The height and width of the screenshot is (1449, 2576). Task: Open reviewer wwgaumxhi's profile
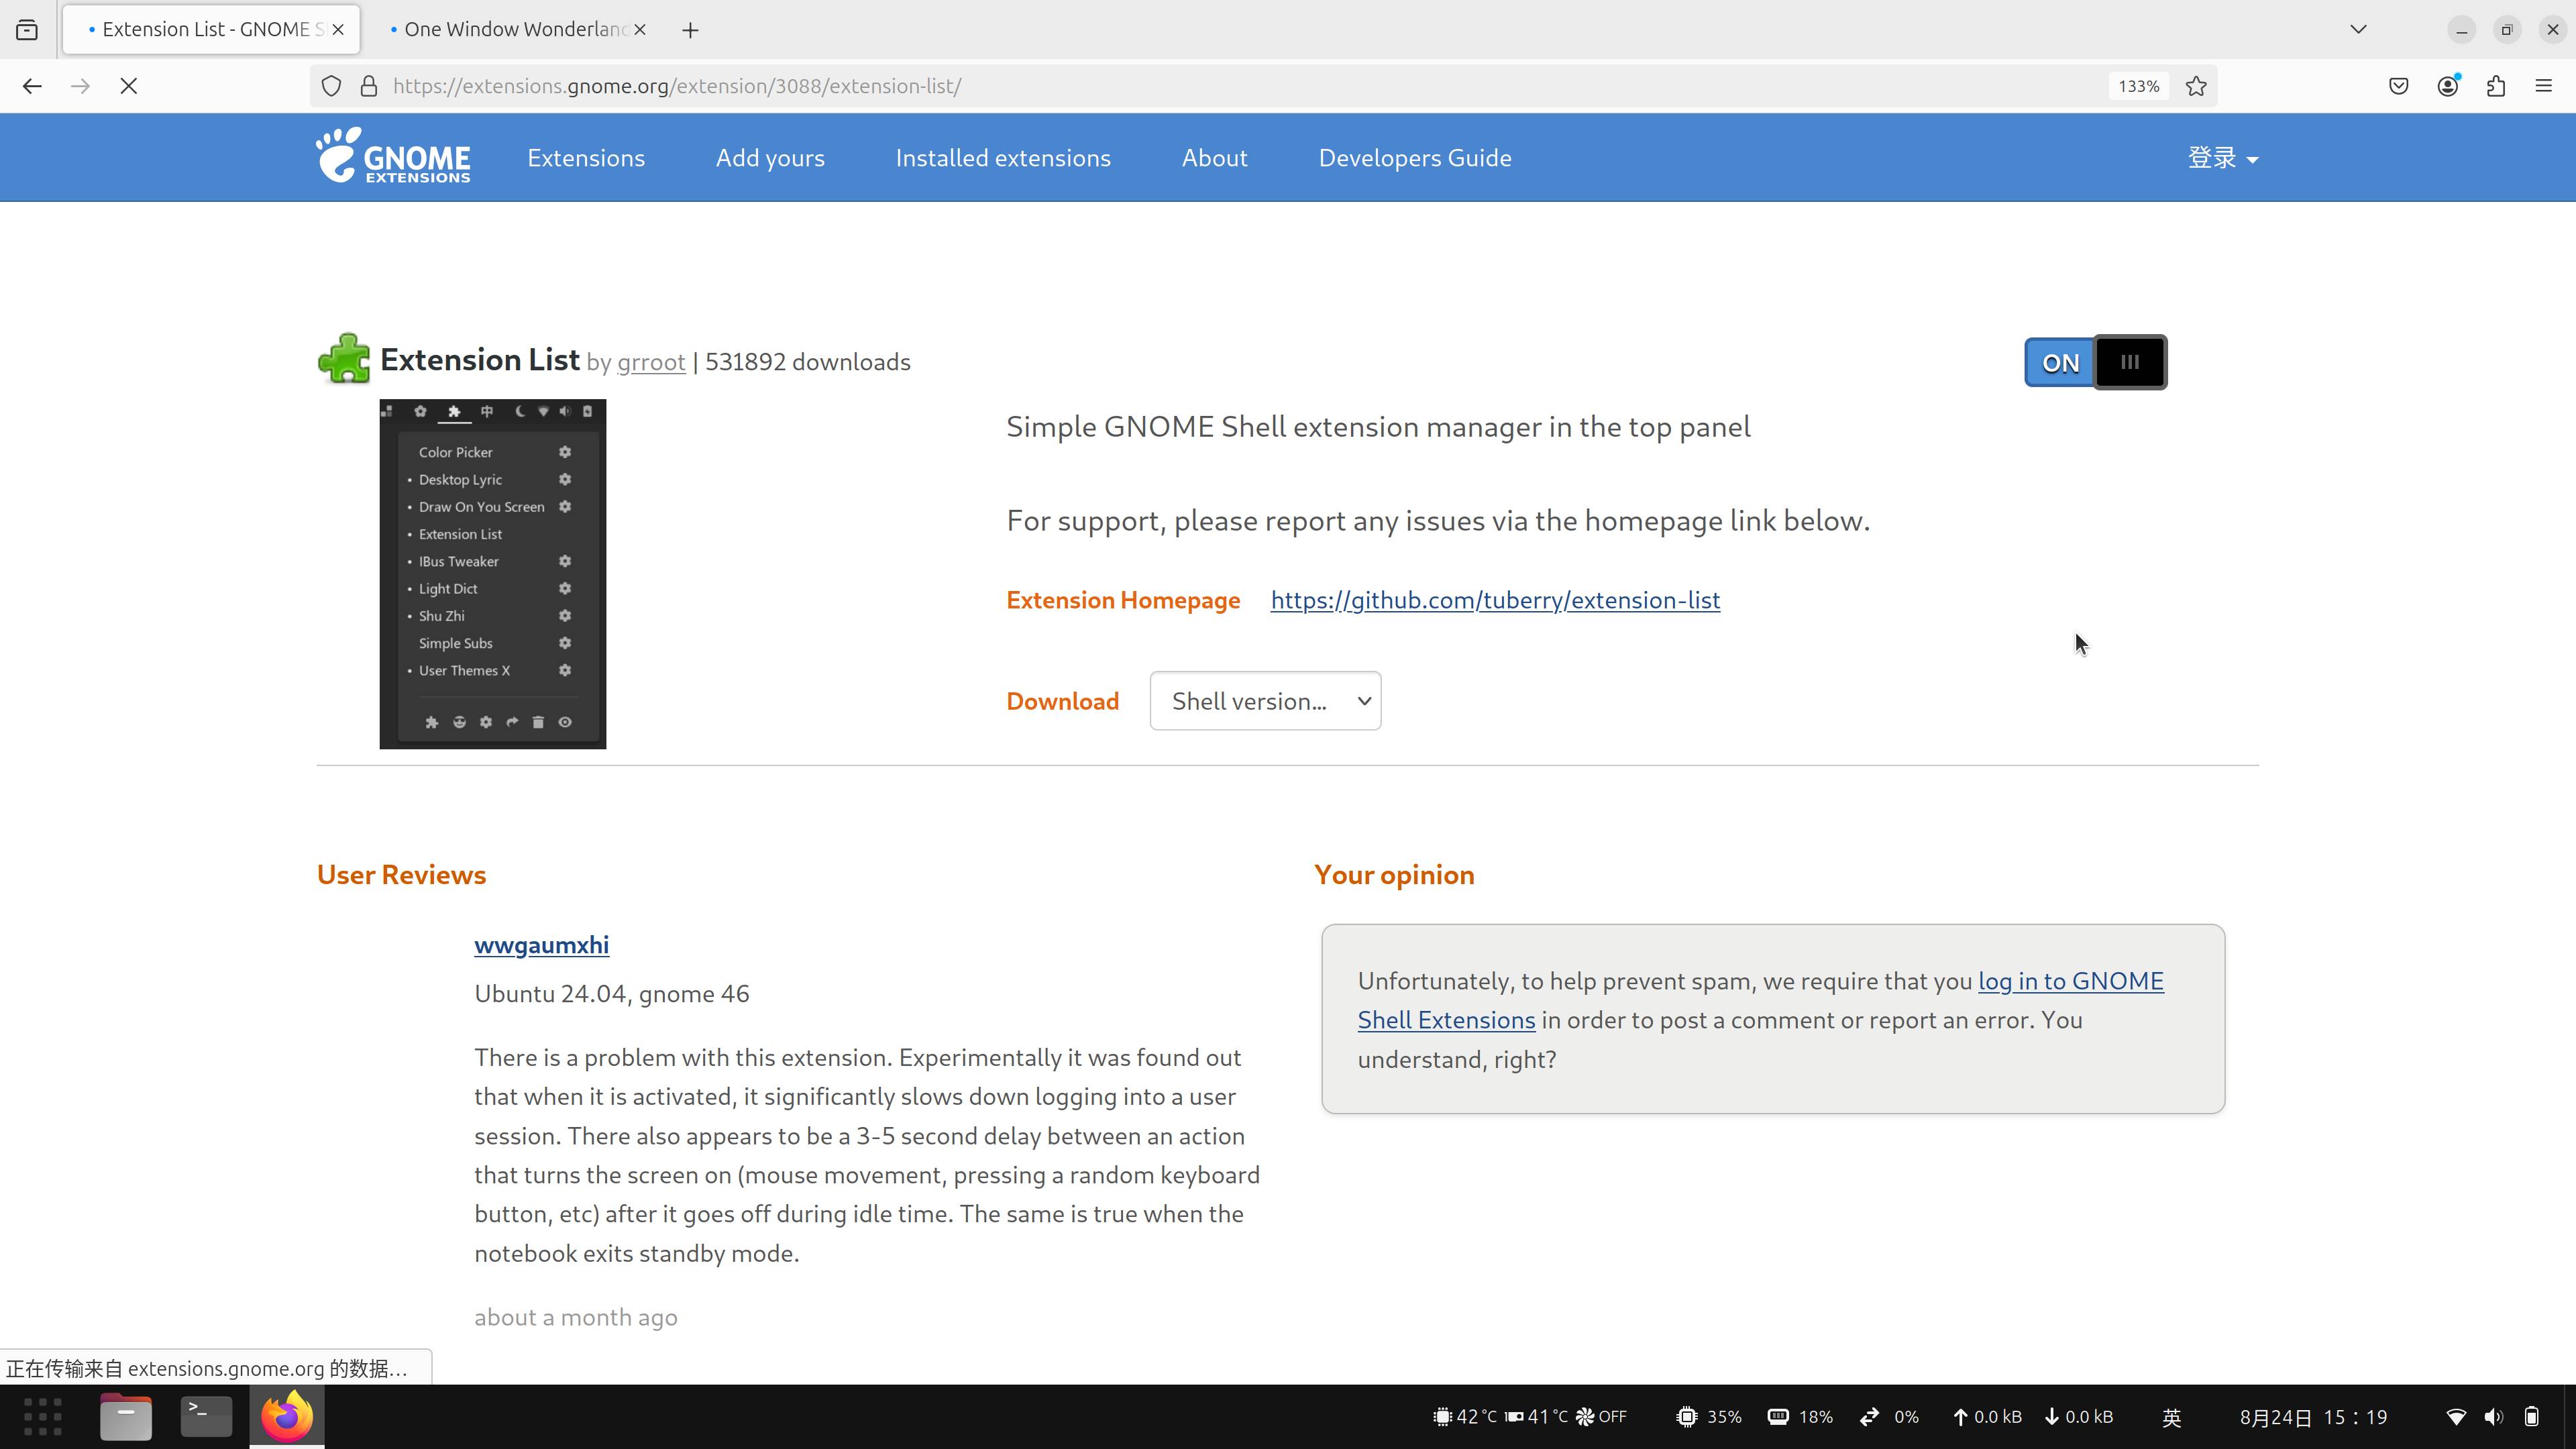(x=541, y=945)
